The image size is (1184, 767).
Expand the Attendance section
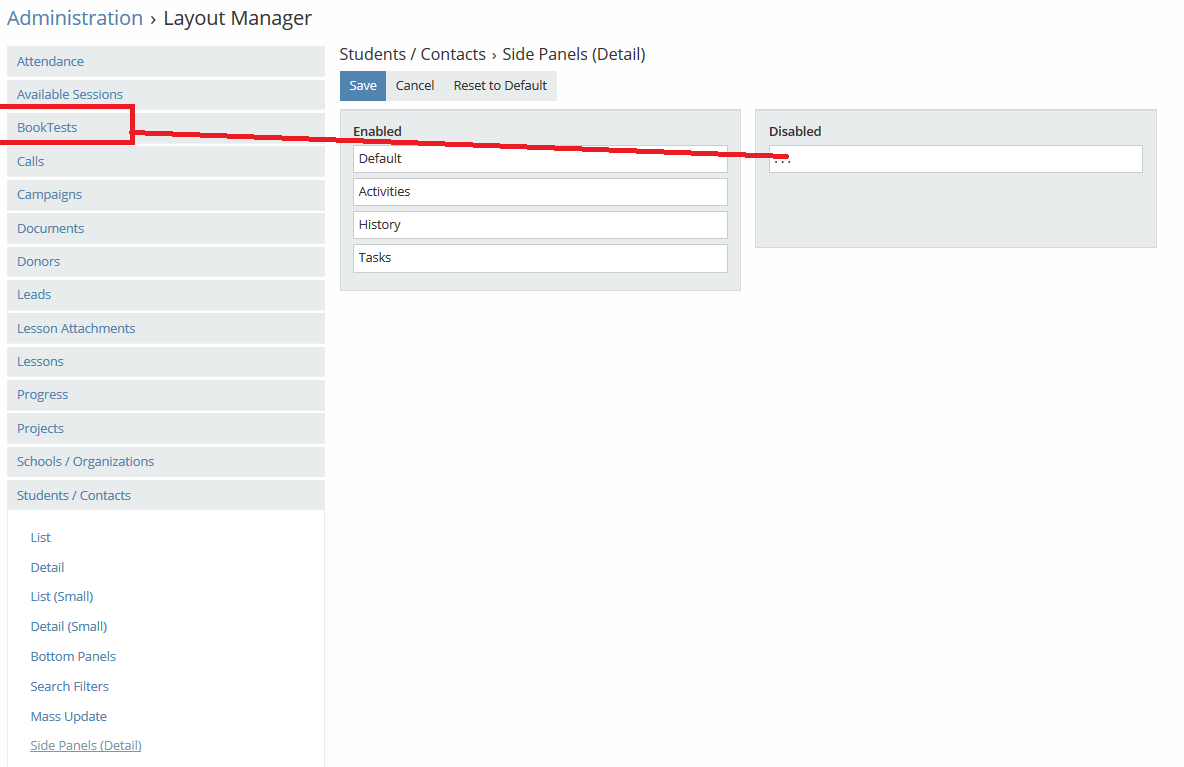point(51,62)
